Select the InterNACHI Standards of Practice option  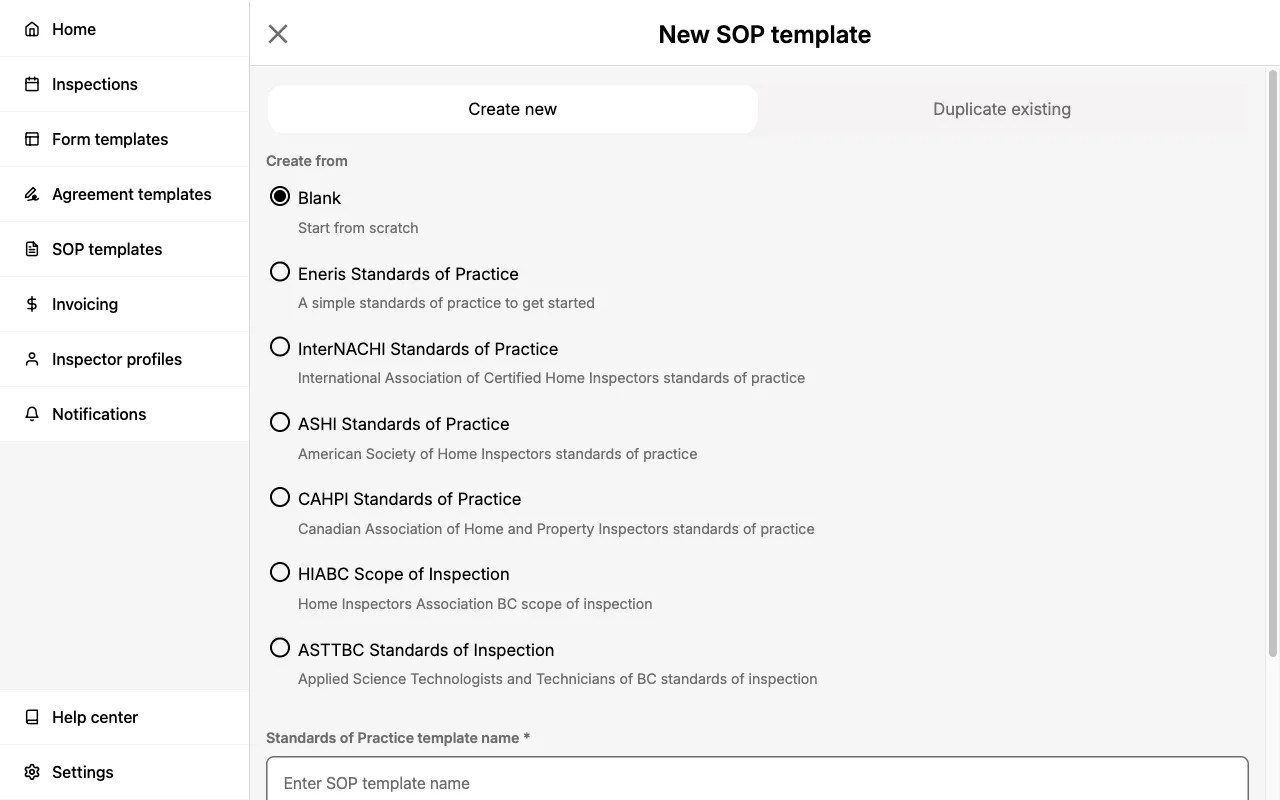(x=279, y=346)
